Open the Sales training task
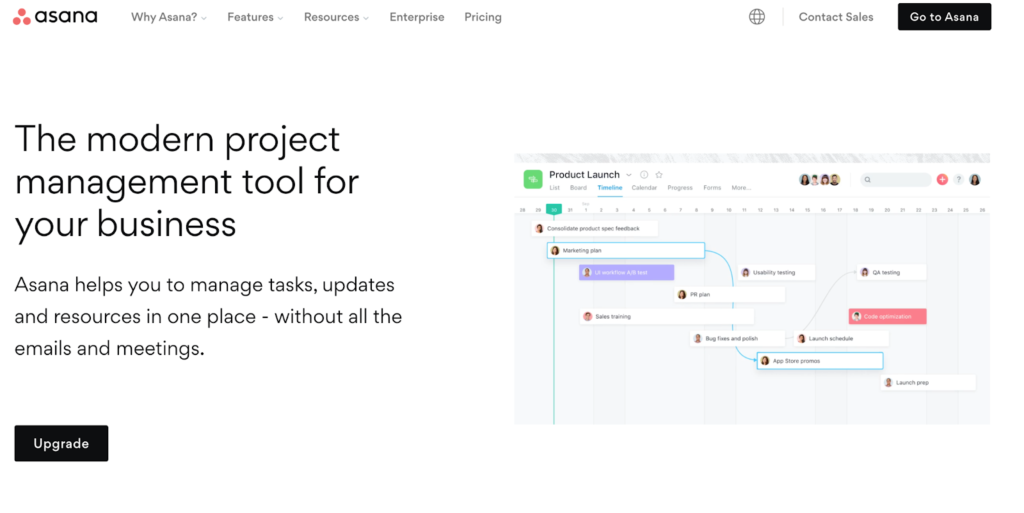The image size is (1024, 513). pyautogui.click(x=667, y=317)
